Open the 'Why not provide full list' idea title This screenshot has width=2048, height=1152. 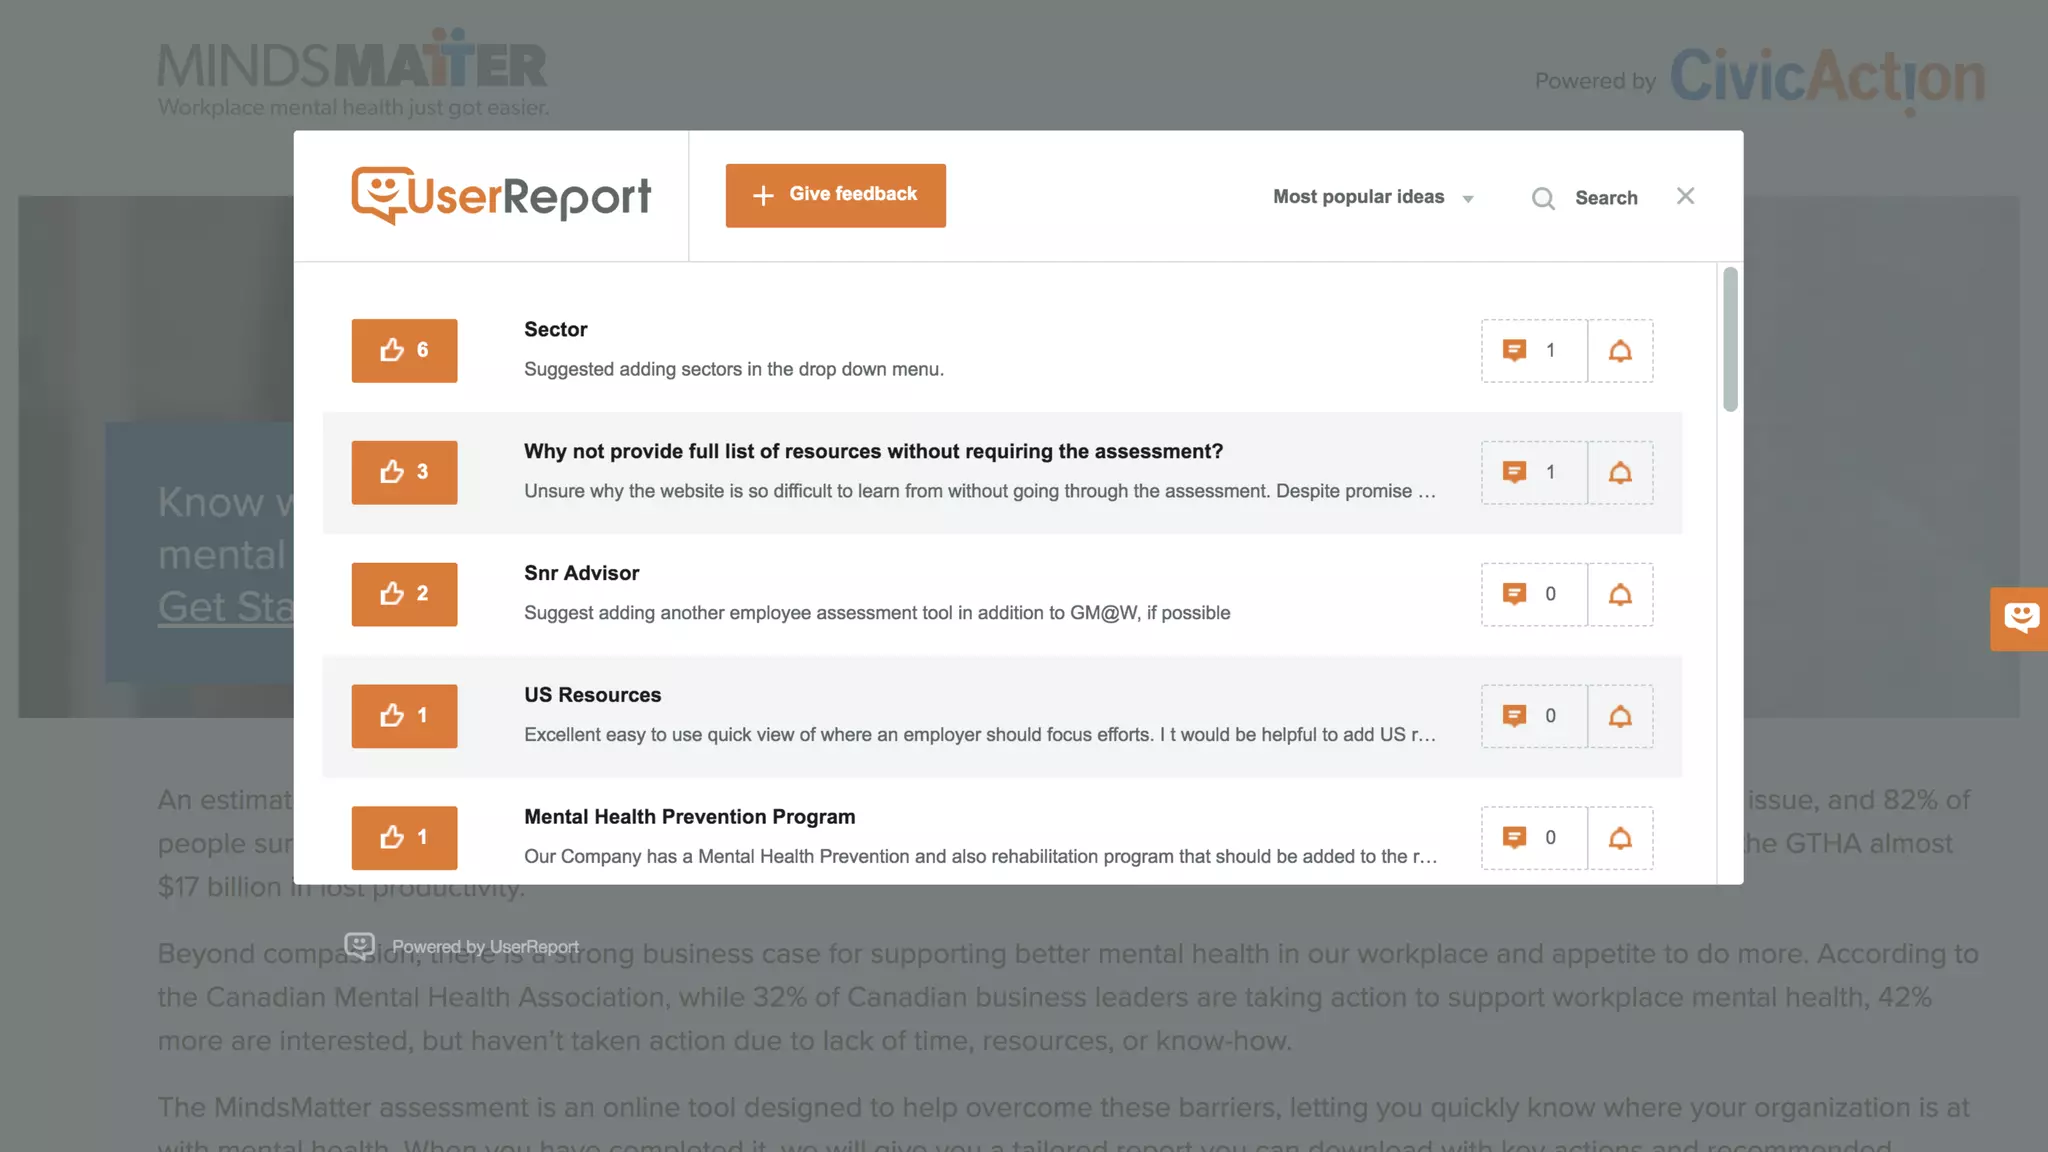873,451
